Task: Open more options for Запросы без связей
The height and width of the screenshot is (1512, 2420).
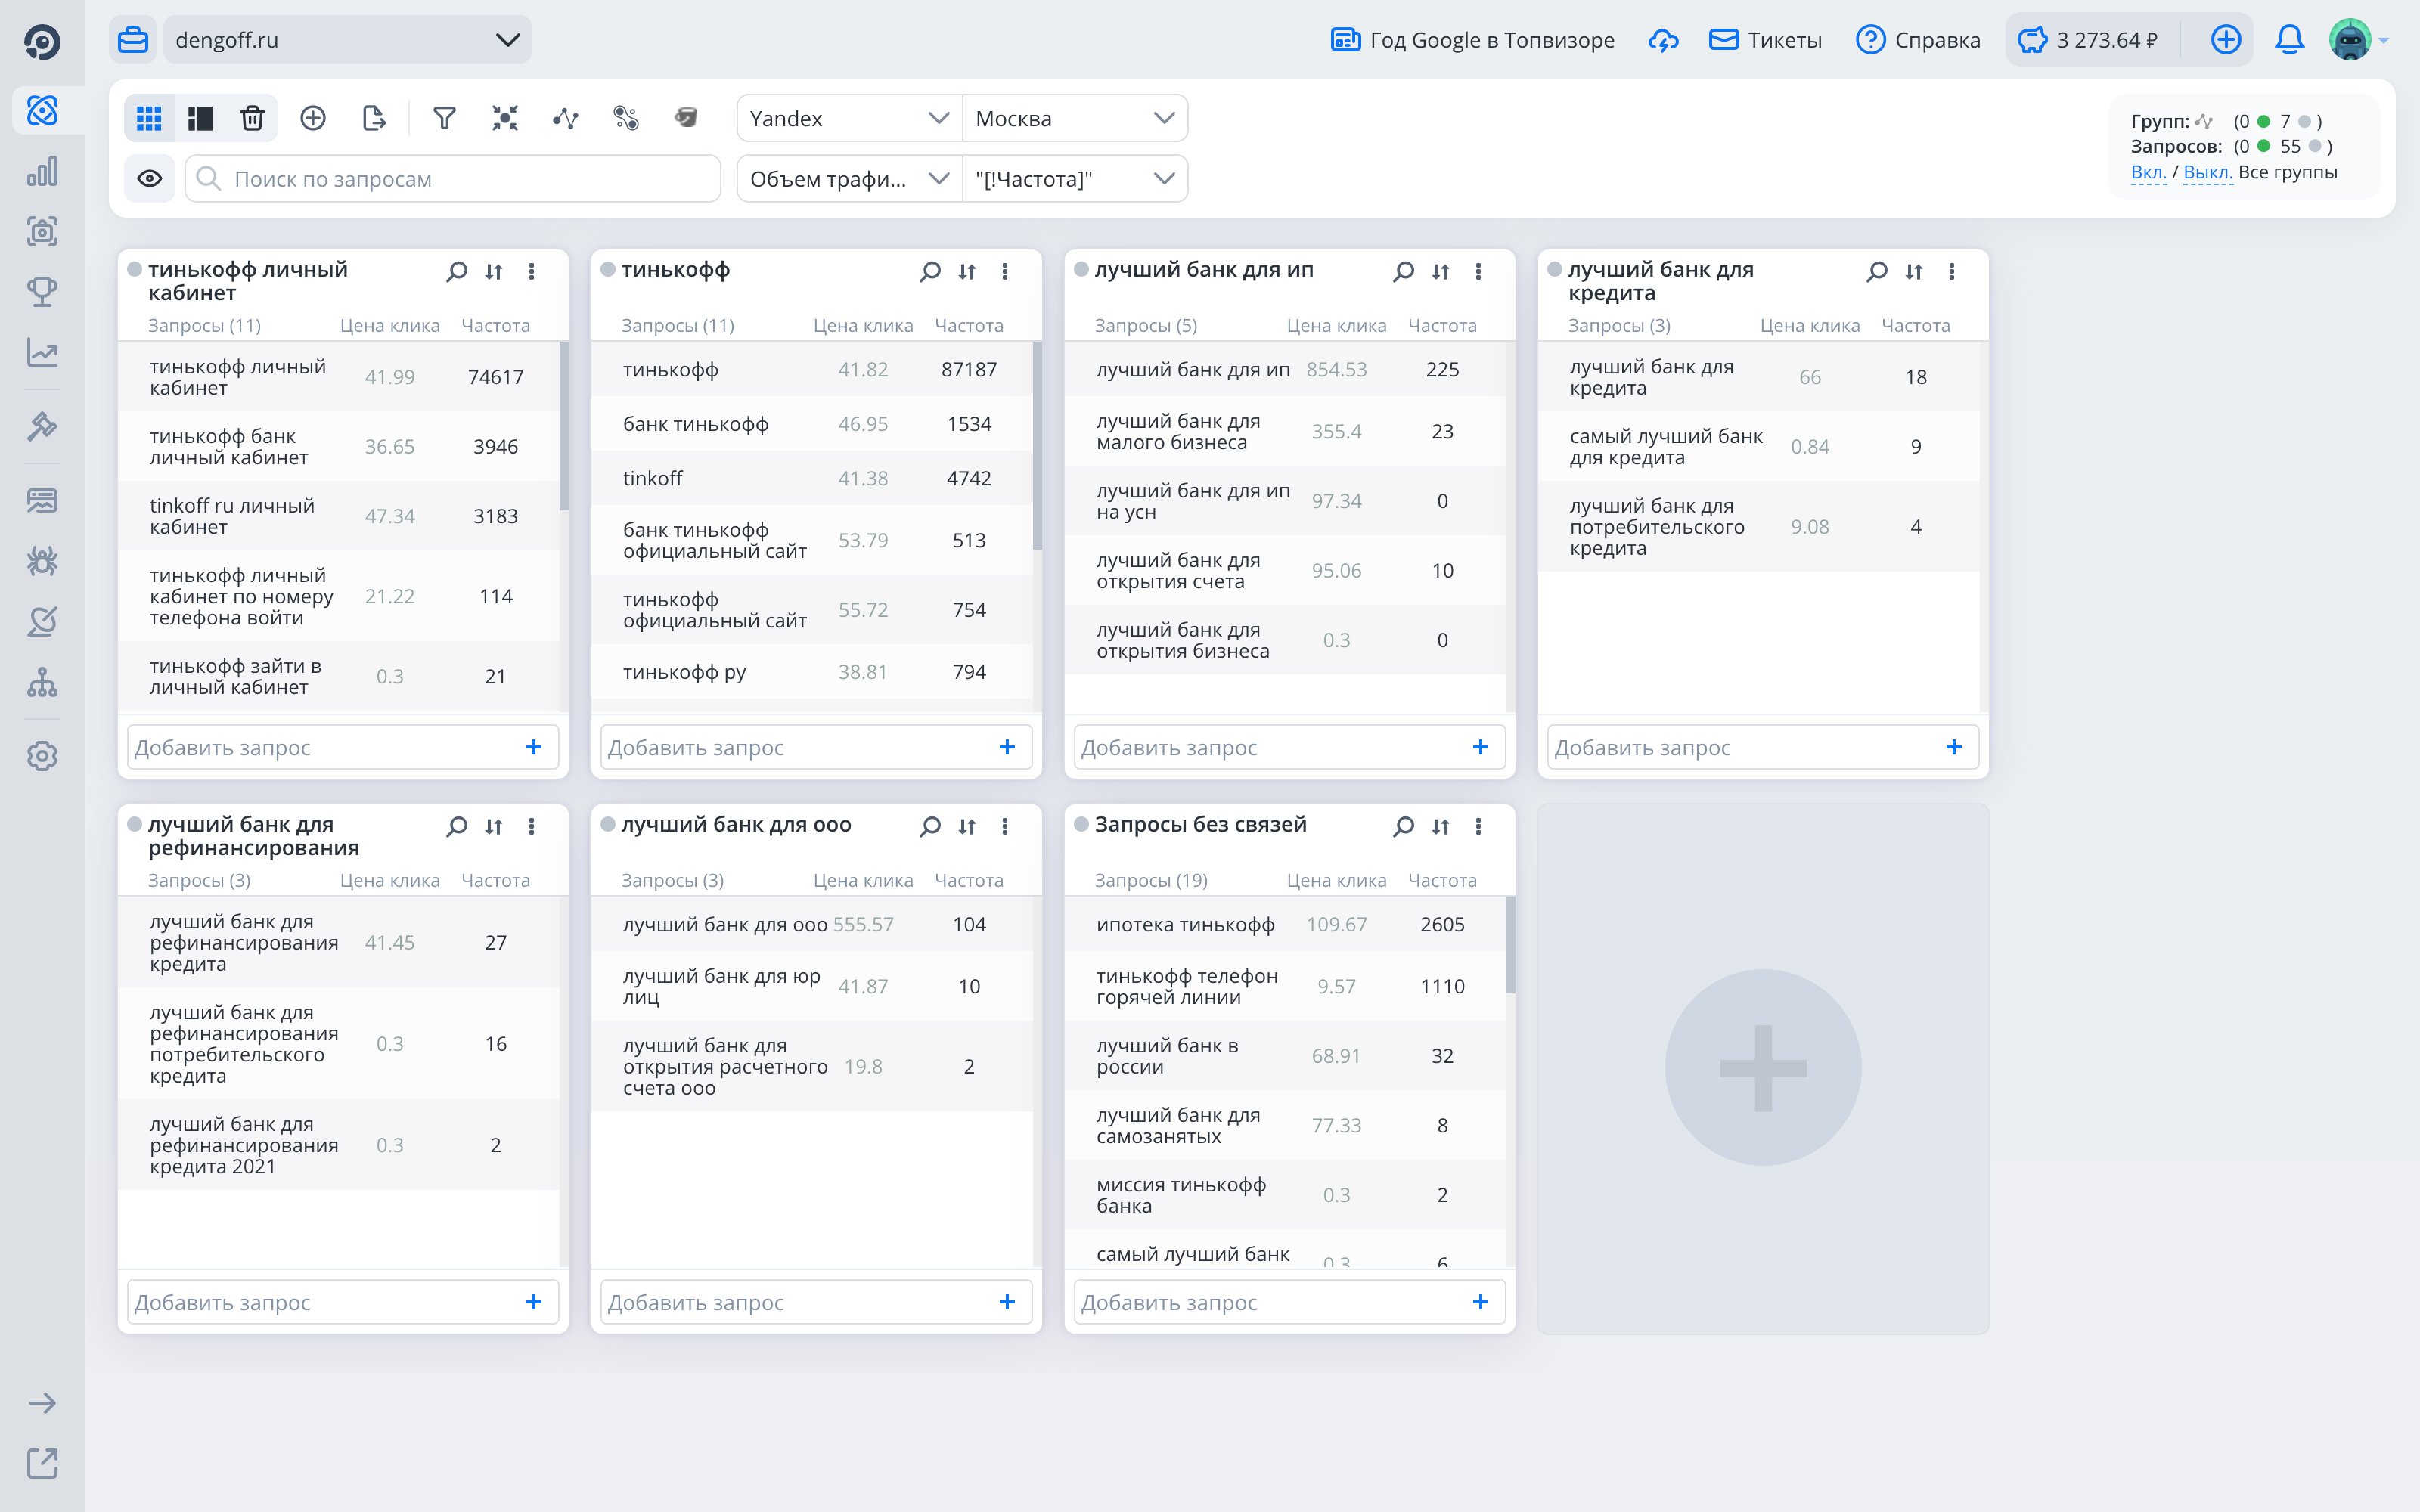Action: point(1478,826)
